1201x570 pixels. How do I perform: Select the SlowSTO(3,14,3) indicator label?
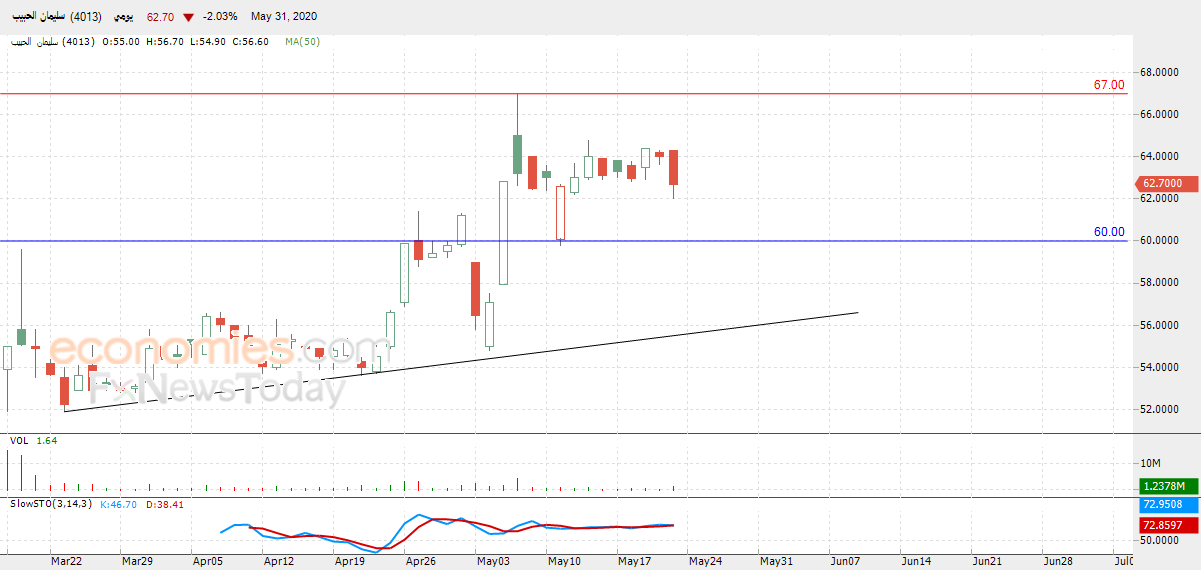click(x=51, y=504)
